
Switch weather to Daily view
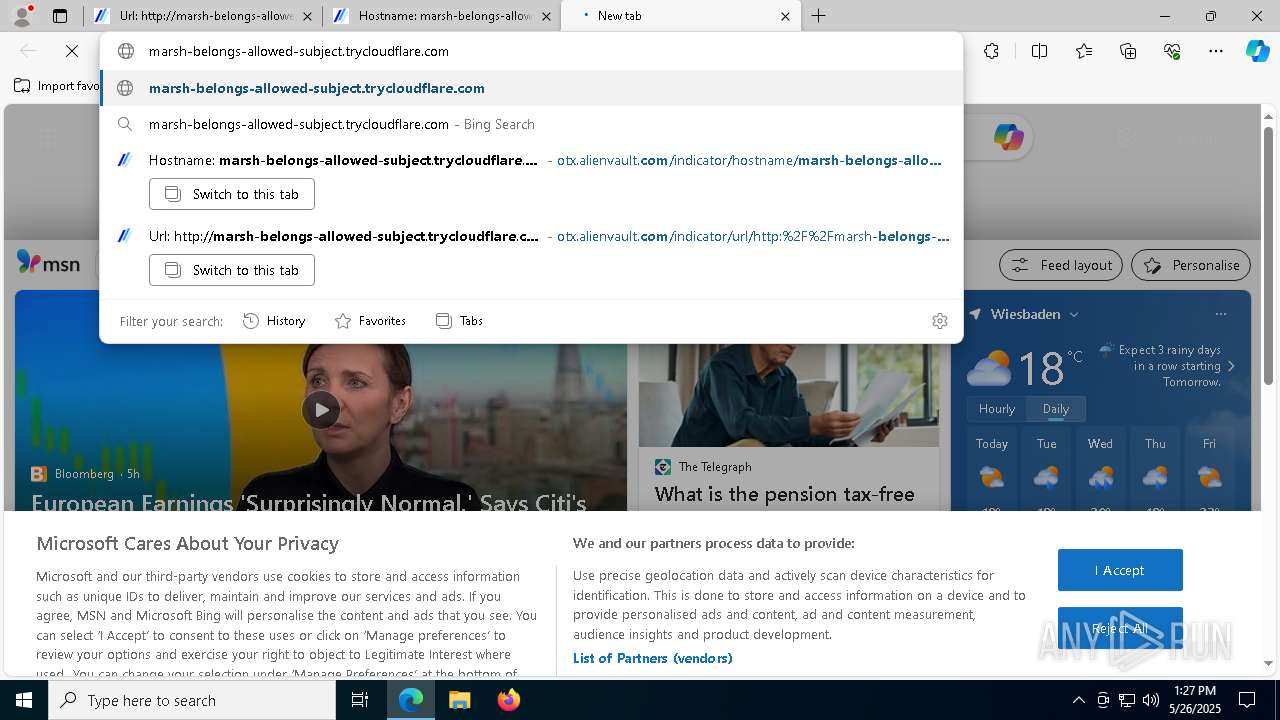[x=1056, y=409]
